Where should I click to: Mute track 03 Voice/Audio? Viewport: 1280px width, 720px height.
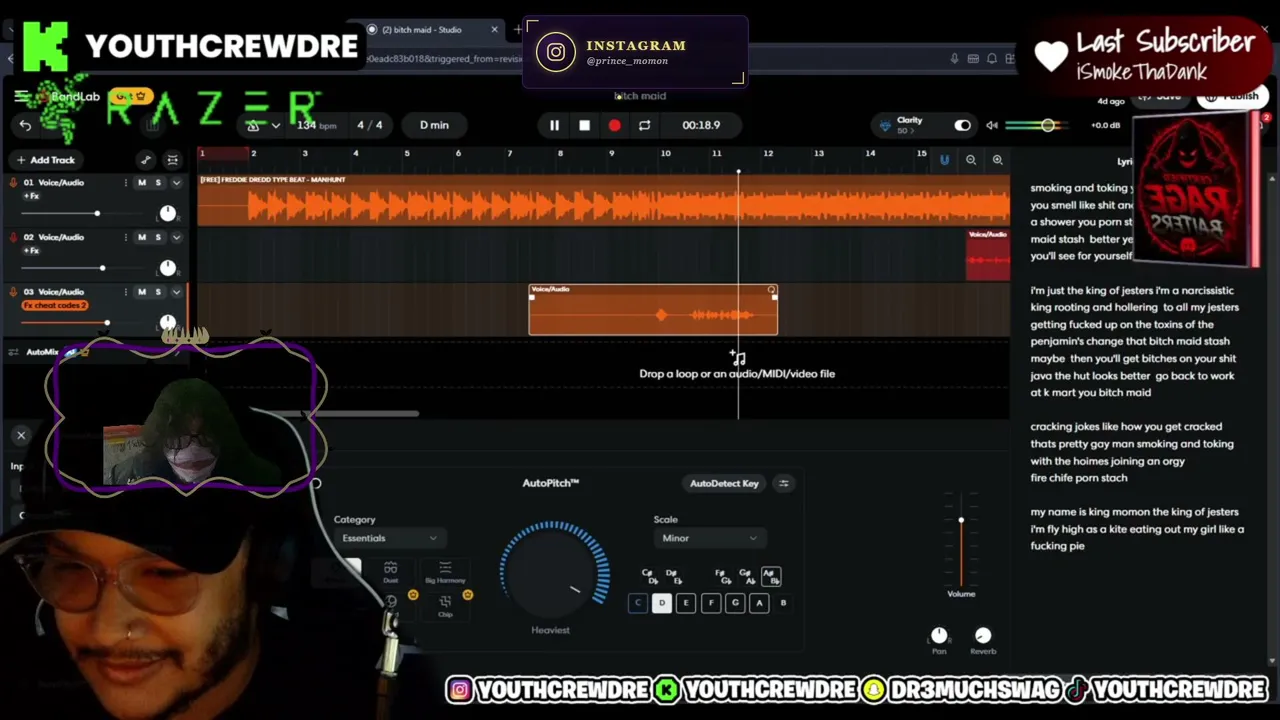point(141,292)
